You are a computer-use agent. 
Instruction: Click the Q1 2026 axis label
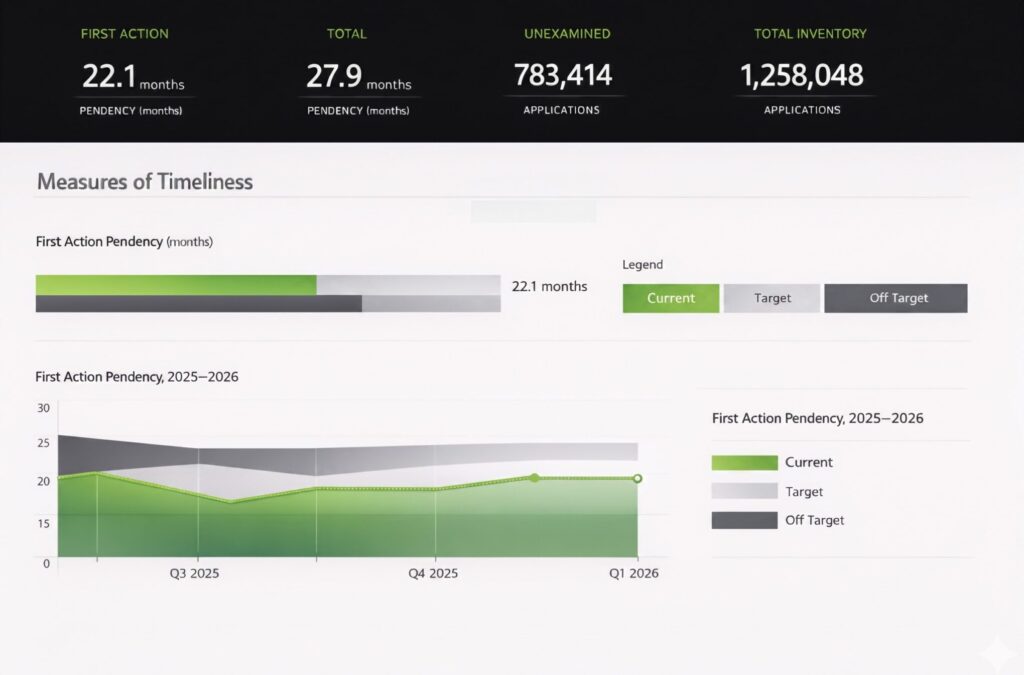click(634, 574)
